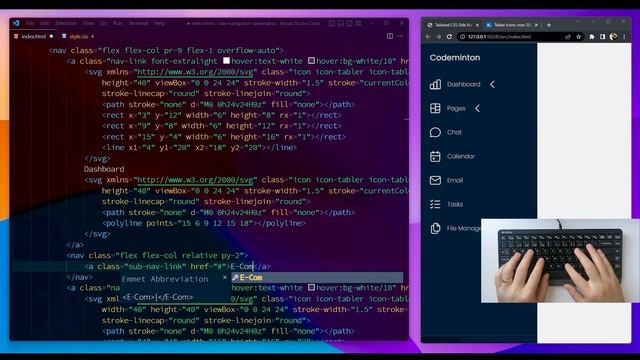640x360 pixels.
Task: Open the Terminal menu in VS Code
Action: coord(138,23)
